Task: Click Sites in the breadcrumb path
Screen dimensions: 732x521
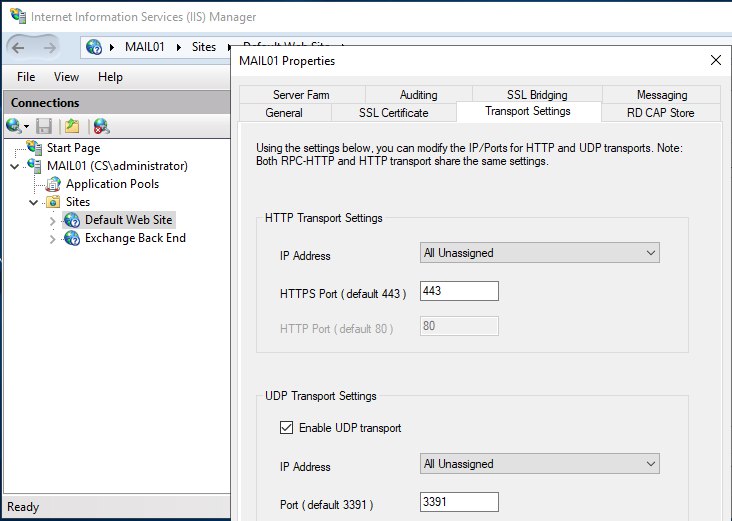Action: pyautogui.click(x=204, y=47)
